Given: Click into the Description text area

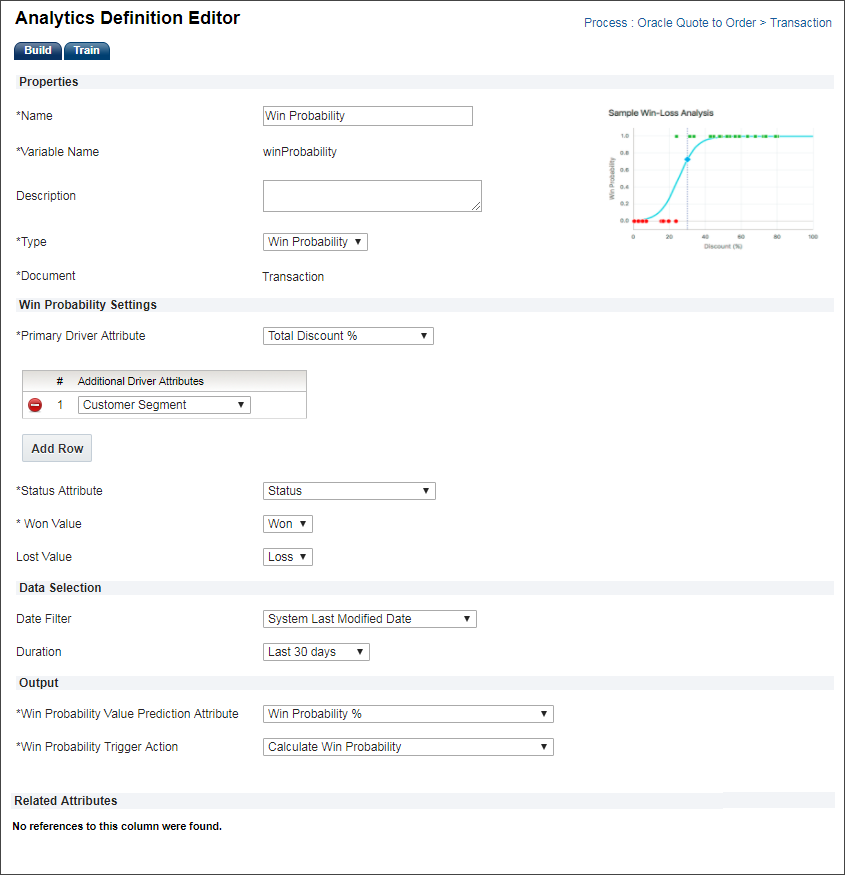Looking at the screenshot, I should (x=372, y=196).
